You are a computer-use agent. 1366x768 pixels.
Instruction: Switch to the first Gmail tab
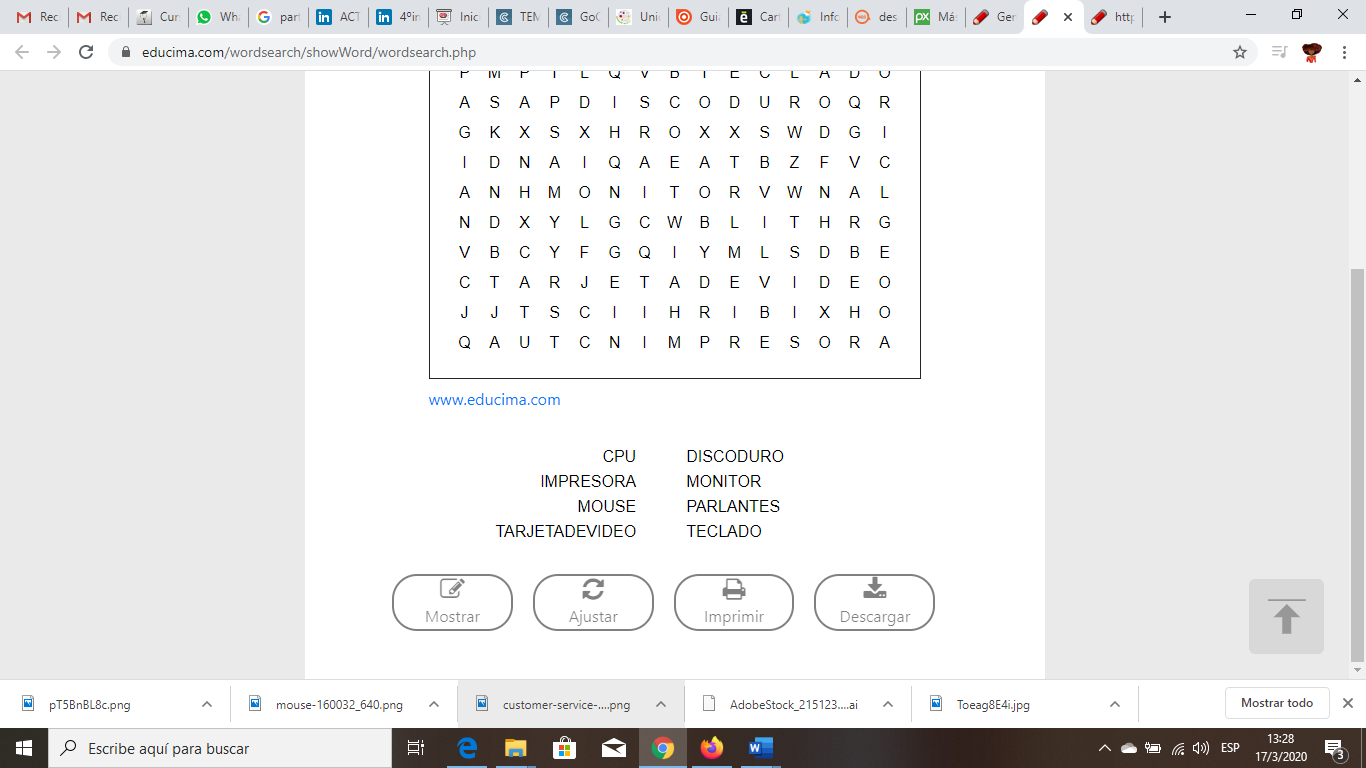(37, 17)
